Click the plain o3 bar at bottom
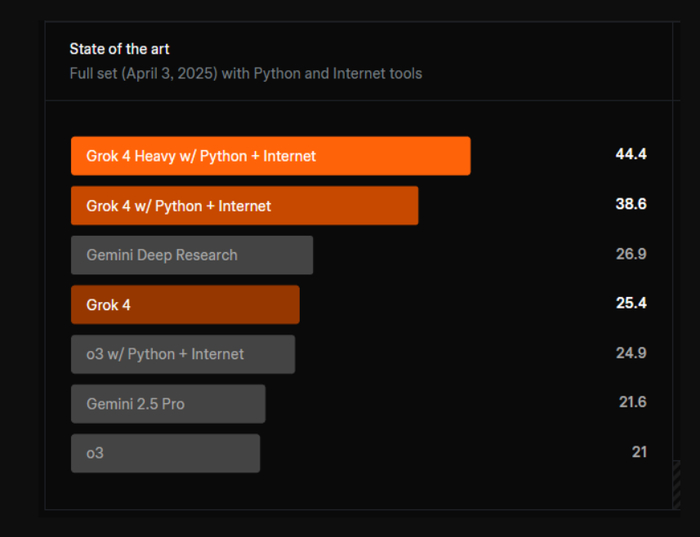This screenshot has height=537, width=700. (x=165, y=453)
